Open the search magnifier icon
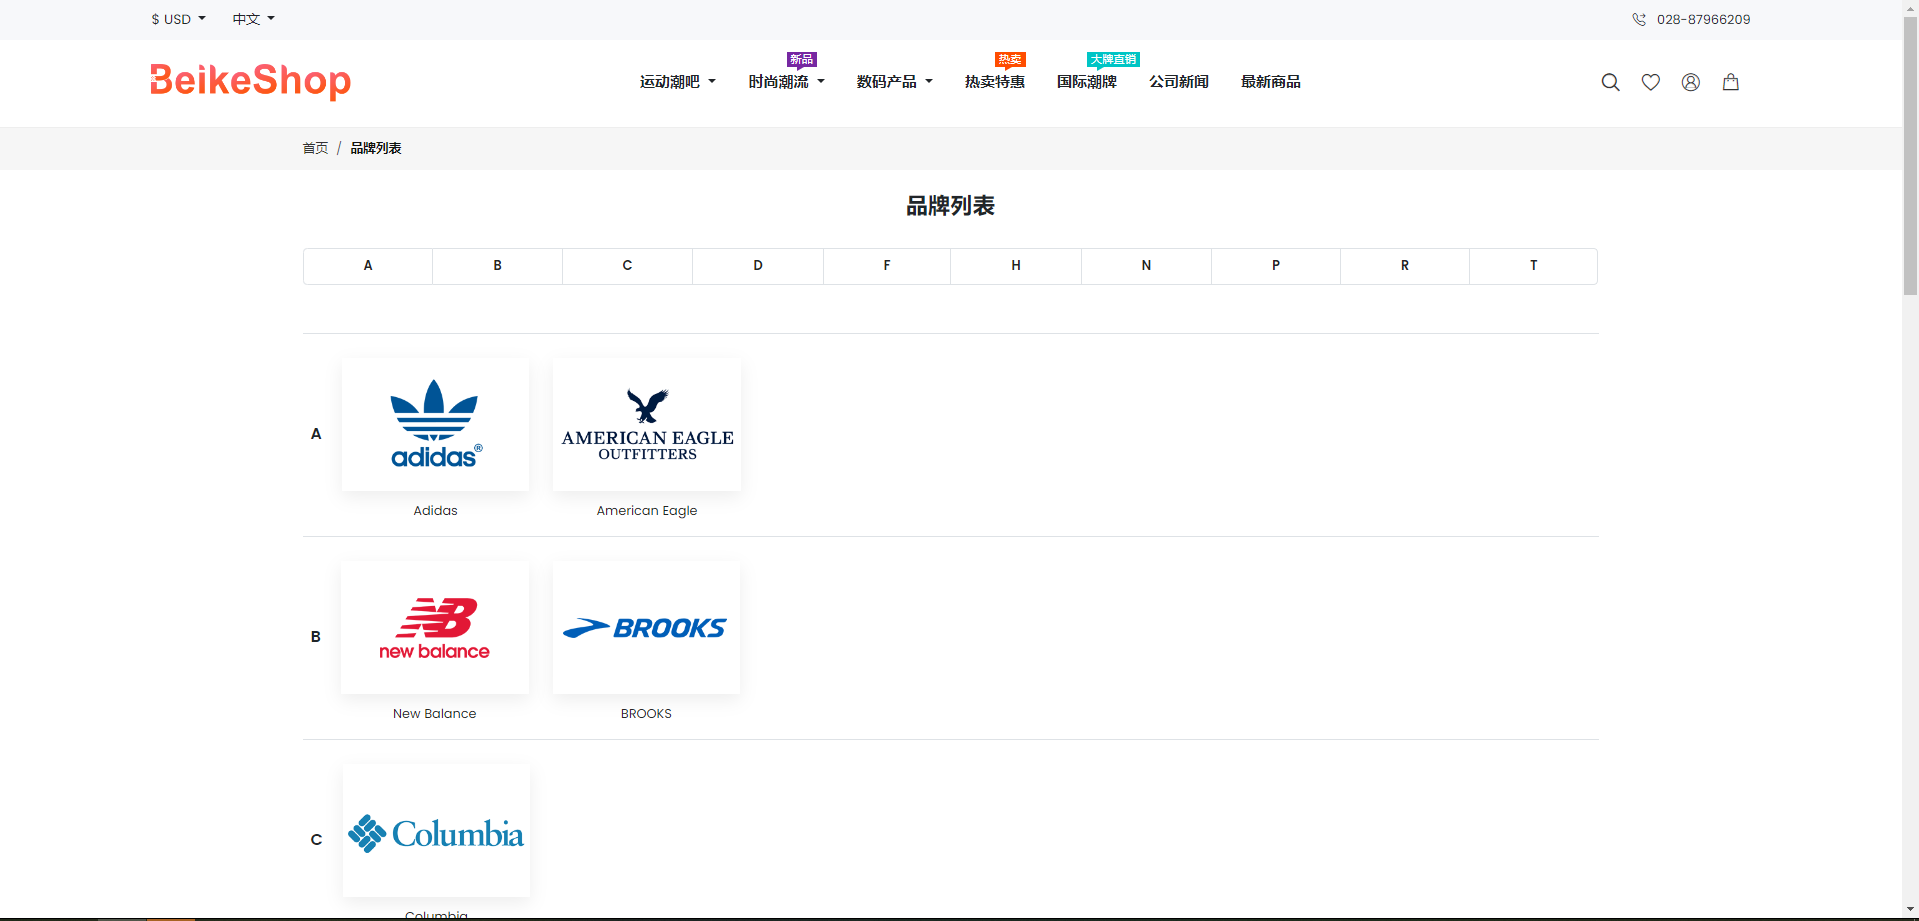The image size is (1919, 921). (1610, 82)
